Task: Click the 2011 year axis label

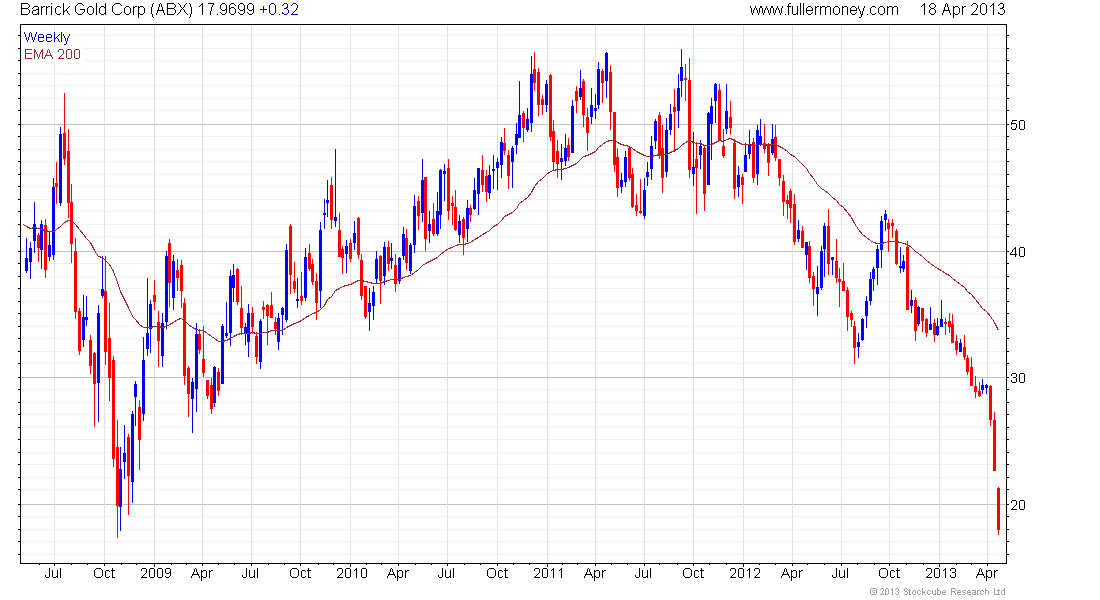Action: tap(549, 573)
